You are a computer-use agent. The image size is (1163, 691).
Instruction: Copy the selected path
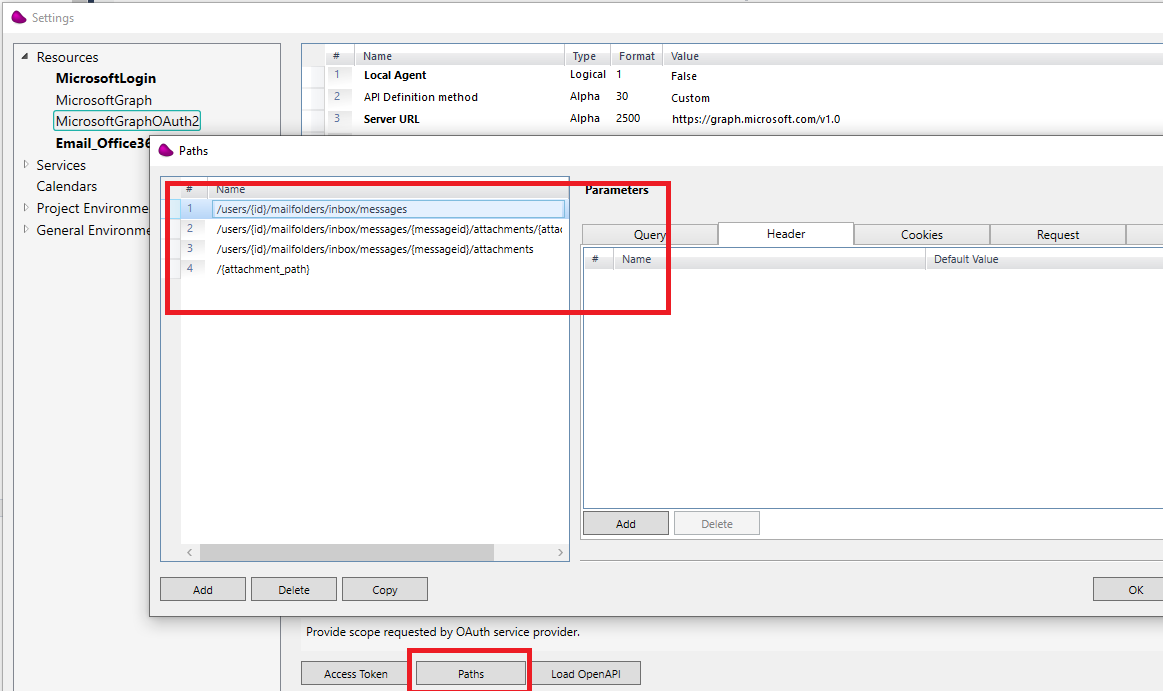384,588
